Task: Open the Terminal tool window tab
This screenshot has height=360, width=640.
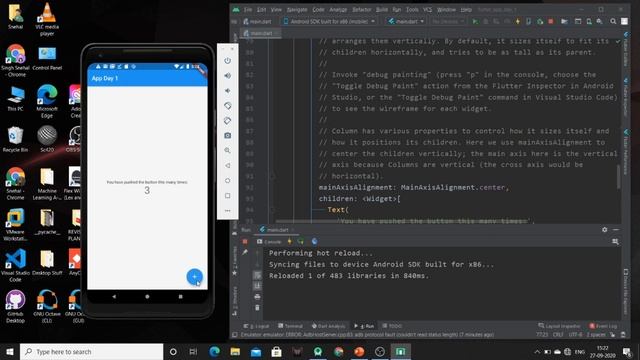Action: (x=290, y=326)
